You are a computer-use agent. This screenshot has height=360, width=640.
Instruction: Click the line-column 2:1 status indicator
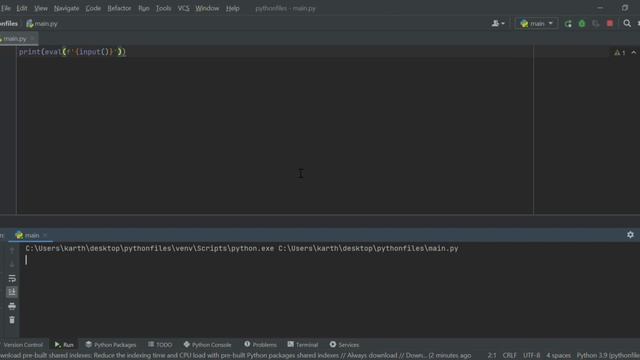(x=492, y=356)
